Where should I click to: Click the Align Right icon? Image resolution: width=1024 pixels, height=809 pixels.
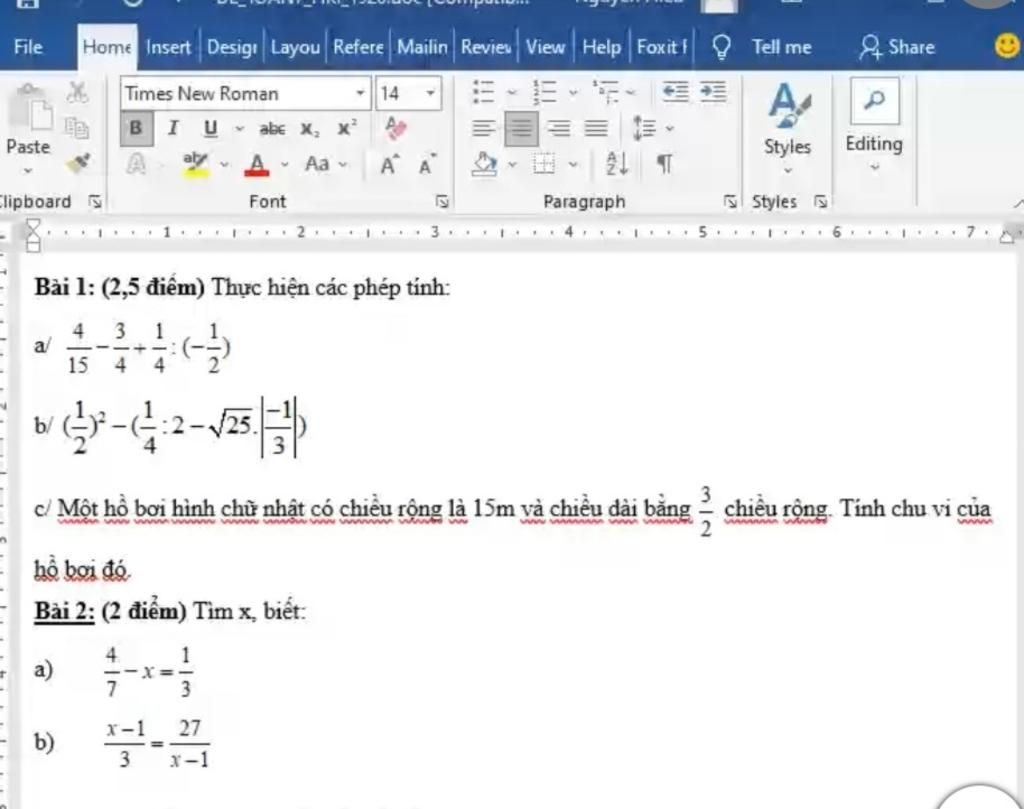(558, 128)
